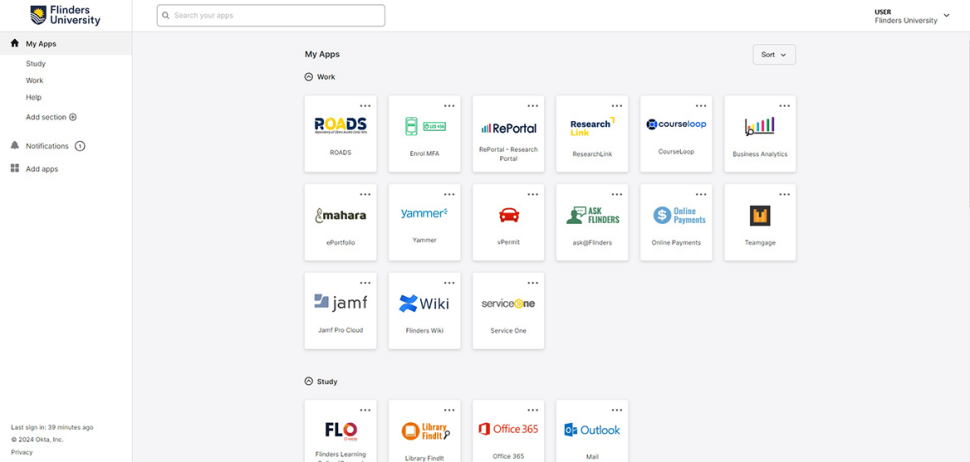Open the Outlook Mail logo
The width and height of the screenshot is (970, 462).
(592, 430)
